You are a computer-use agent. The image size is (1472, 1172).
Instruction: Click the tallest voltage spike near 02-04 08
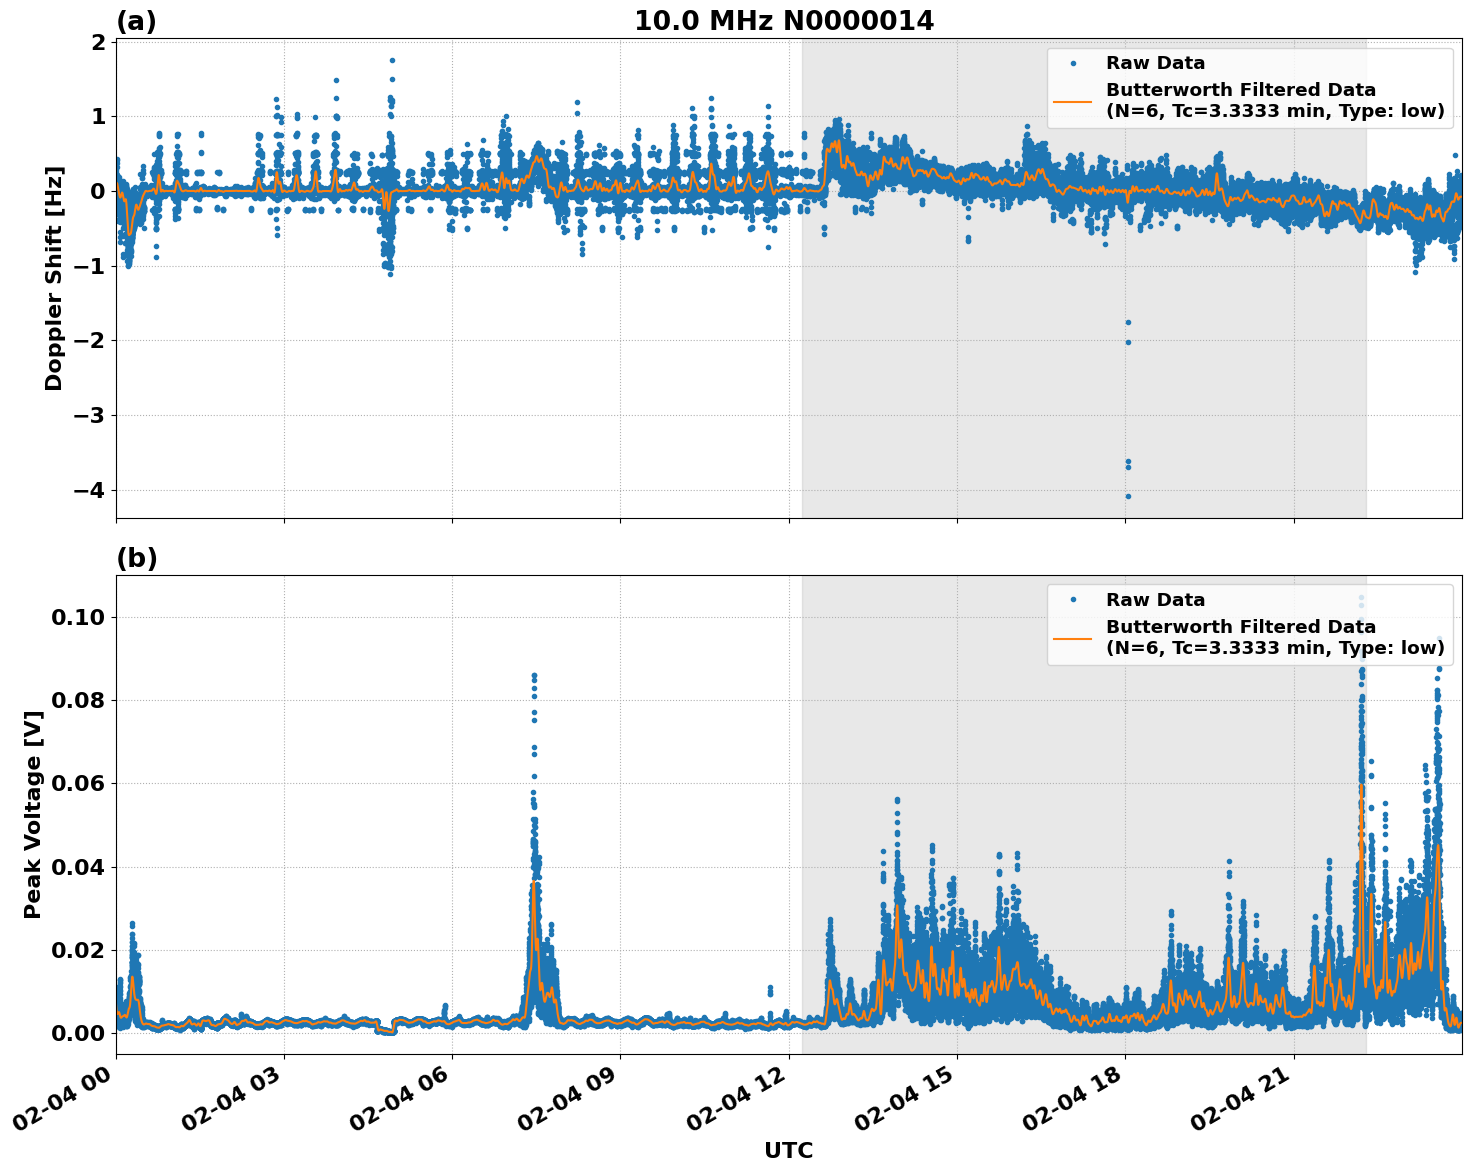click(535, 676)
